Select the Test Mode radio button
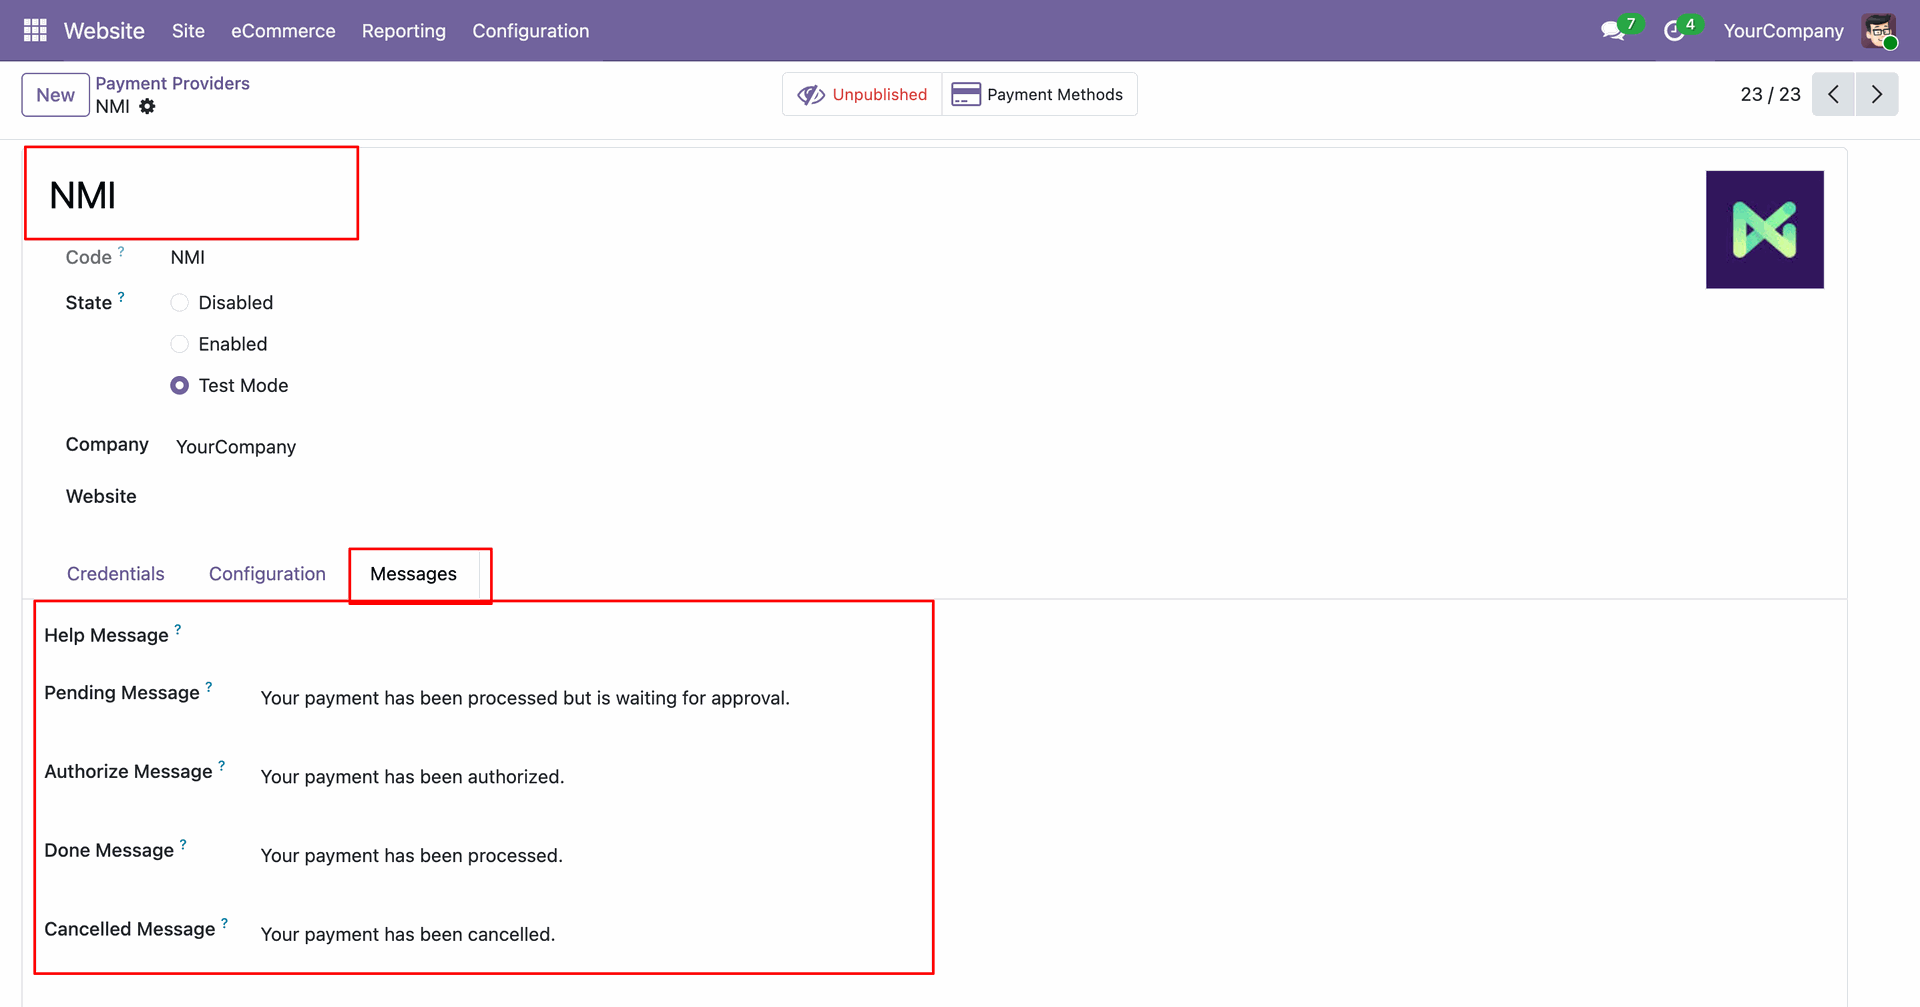Image resolution: width=1920 pixels, height=1007 pixels. 180,386
